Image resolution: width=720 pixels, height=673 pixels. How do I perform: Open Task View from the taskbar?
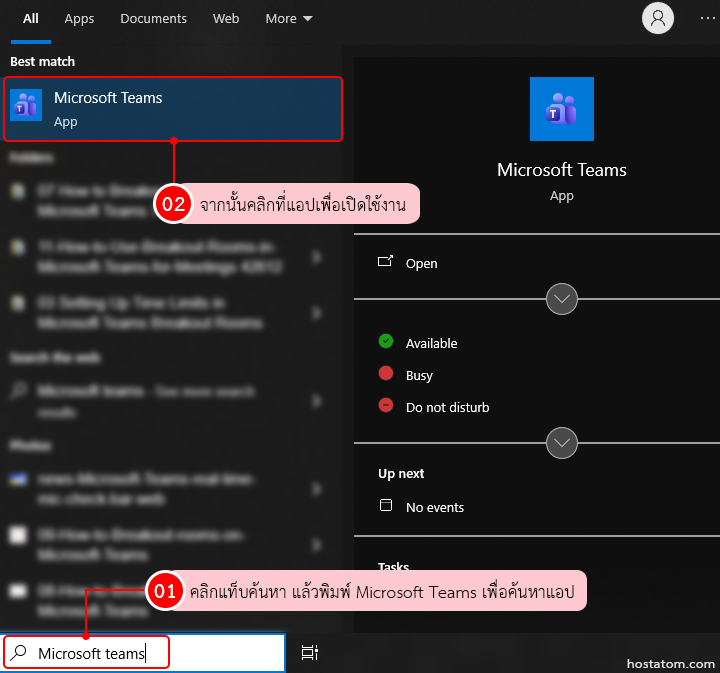coord(309,652)
